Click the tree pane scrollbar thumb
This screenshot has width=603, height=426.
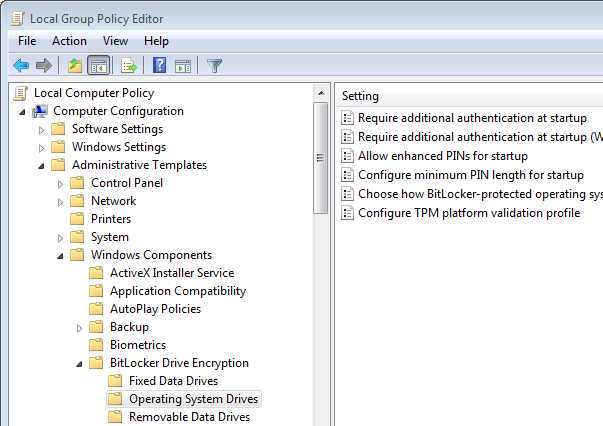coord(320,158)
